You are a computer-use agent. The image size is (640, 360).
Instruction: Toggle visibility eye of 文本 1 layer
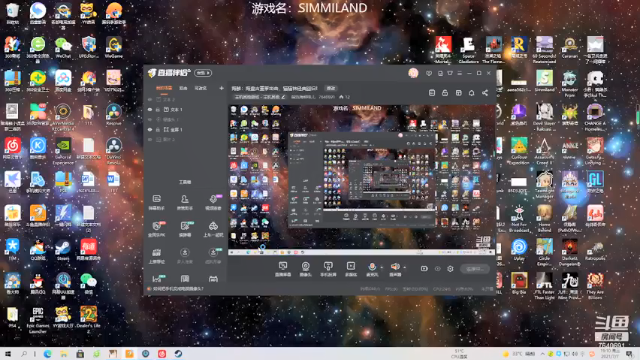(150, 110)
